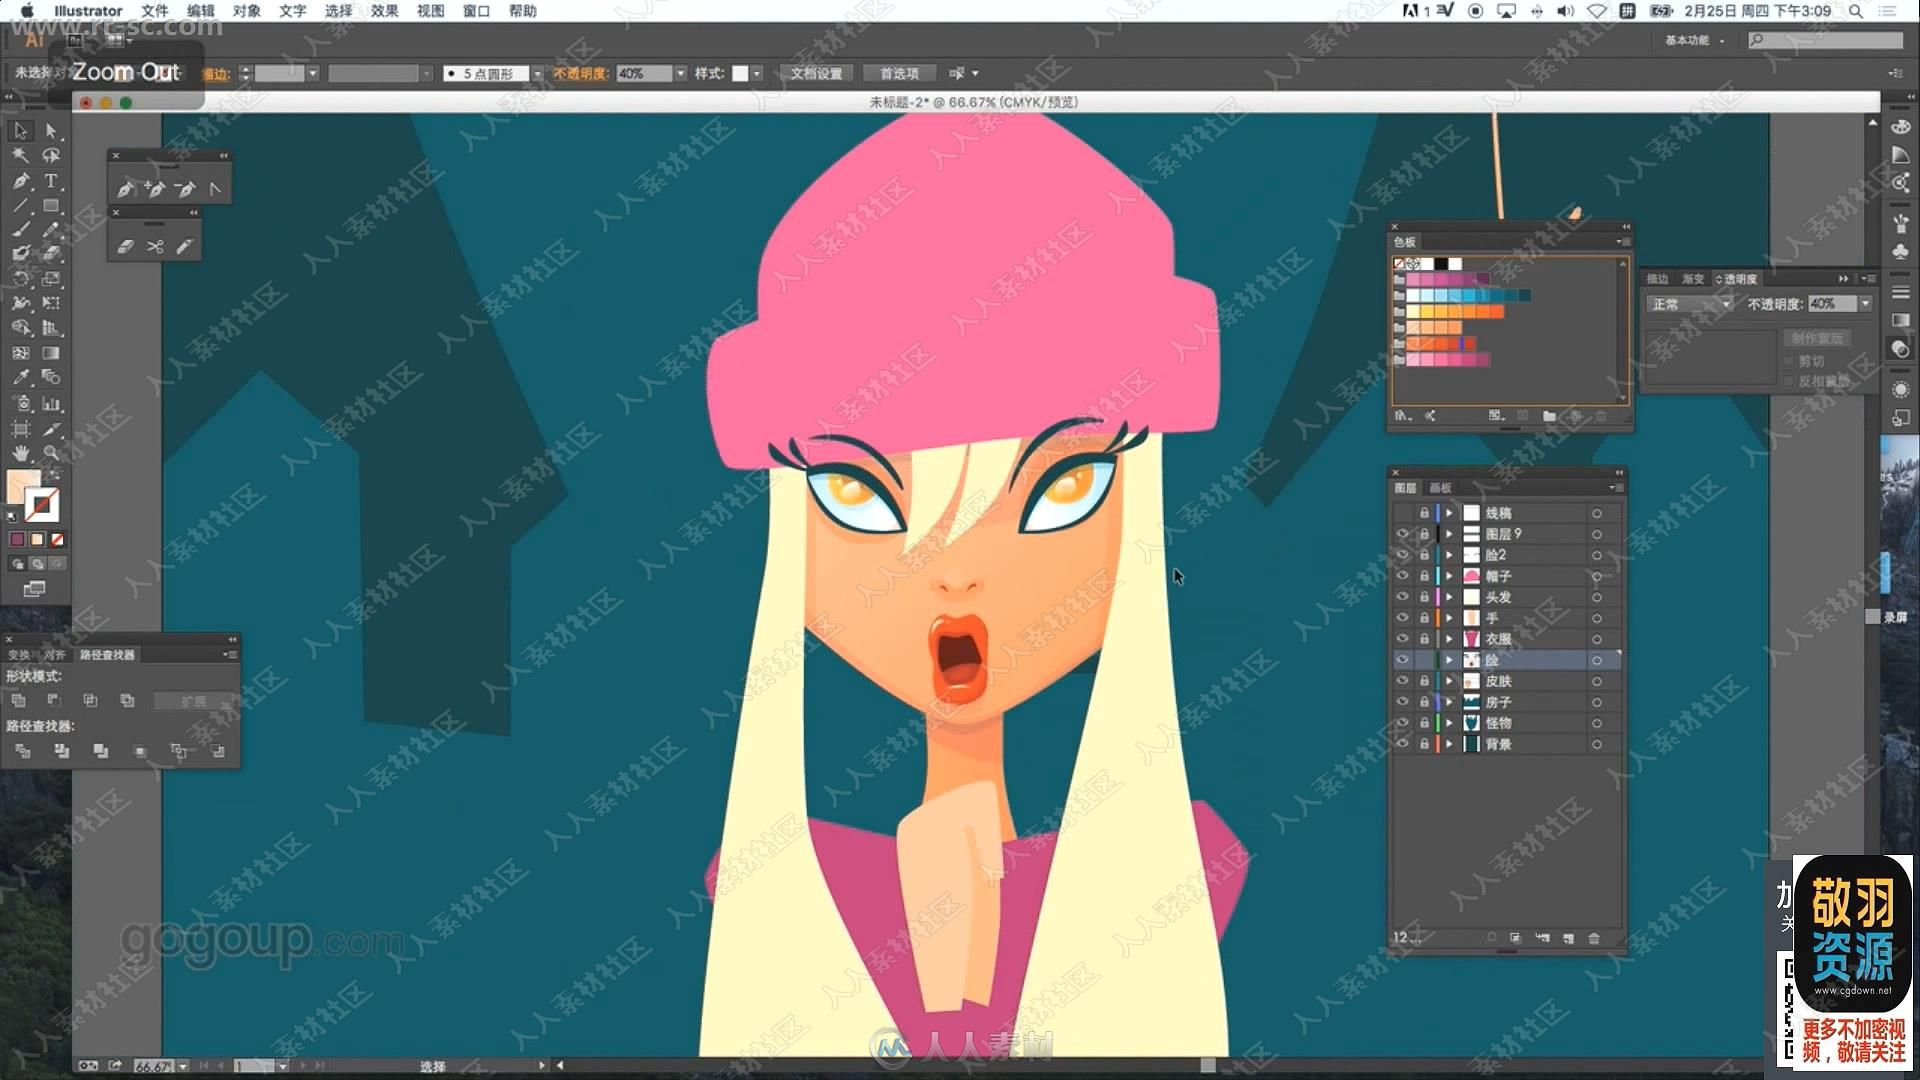Screen dimensions: 1920x1080
Task: Click black swatch in Swatches panel
Action: tap(1441, 264)
